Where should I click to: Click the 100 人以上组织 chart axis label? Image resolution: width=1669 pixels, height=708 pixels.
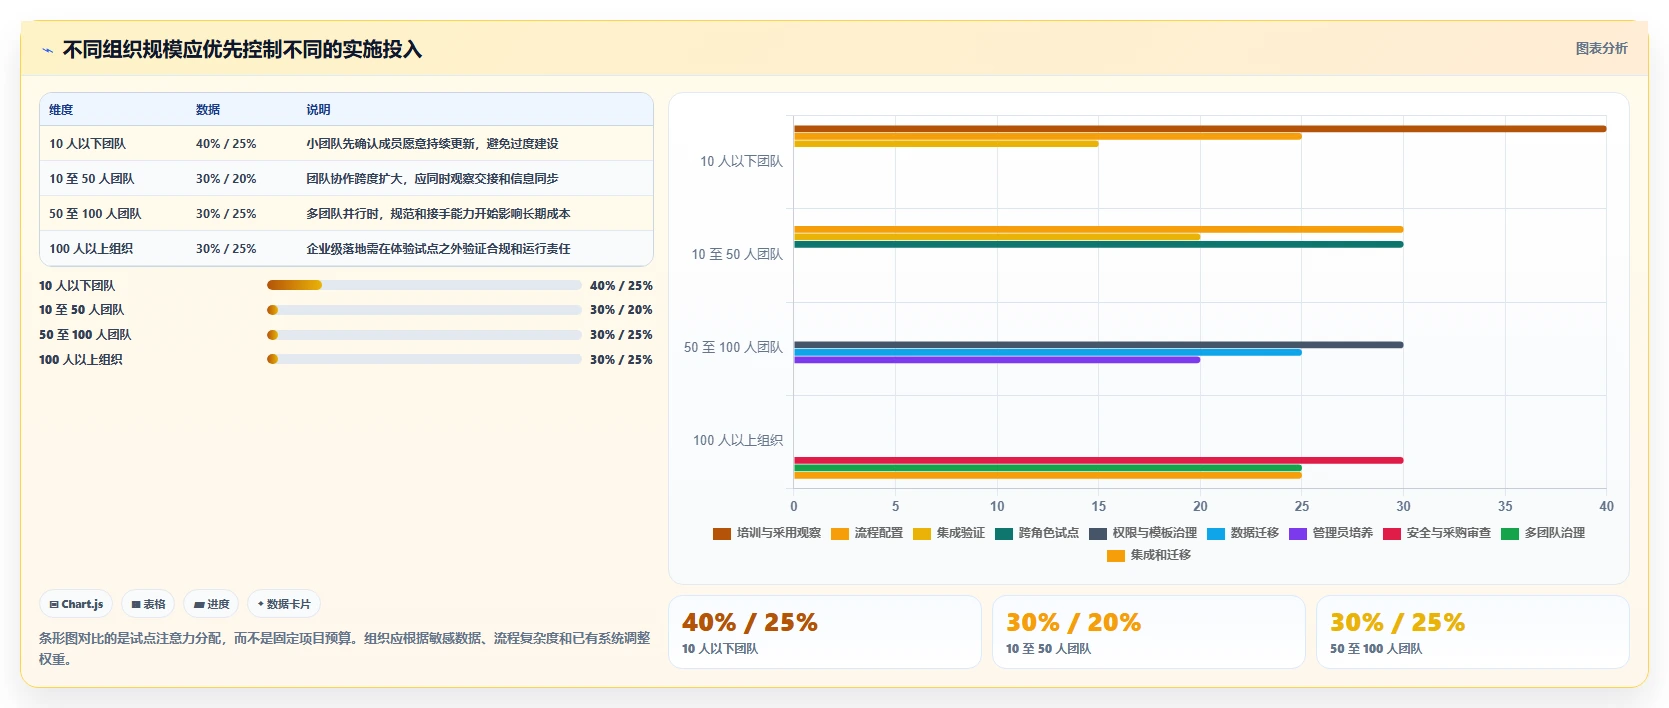tap(738, 440)
